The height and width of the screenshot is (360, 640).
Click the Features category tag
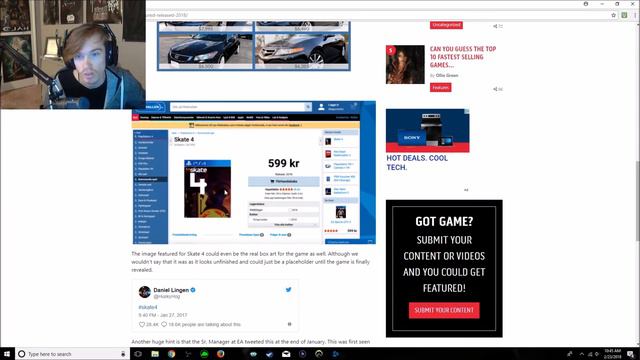(440, 87)
